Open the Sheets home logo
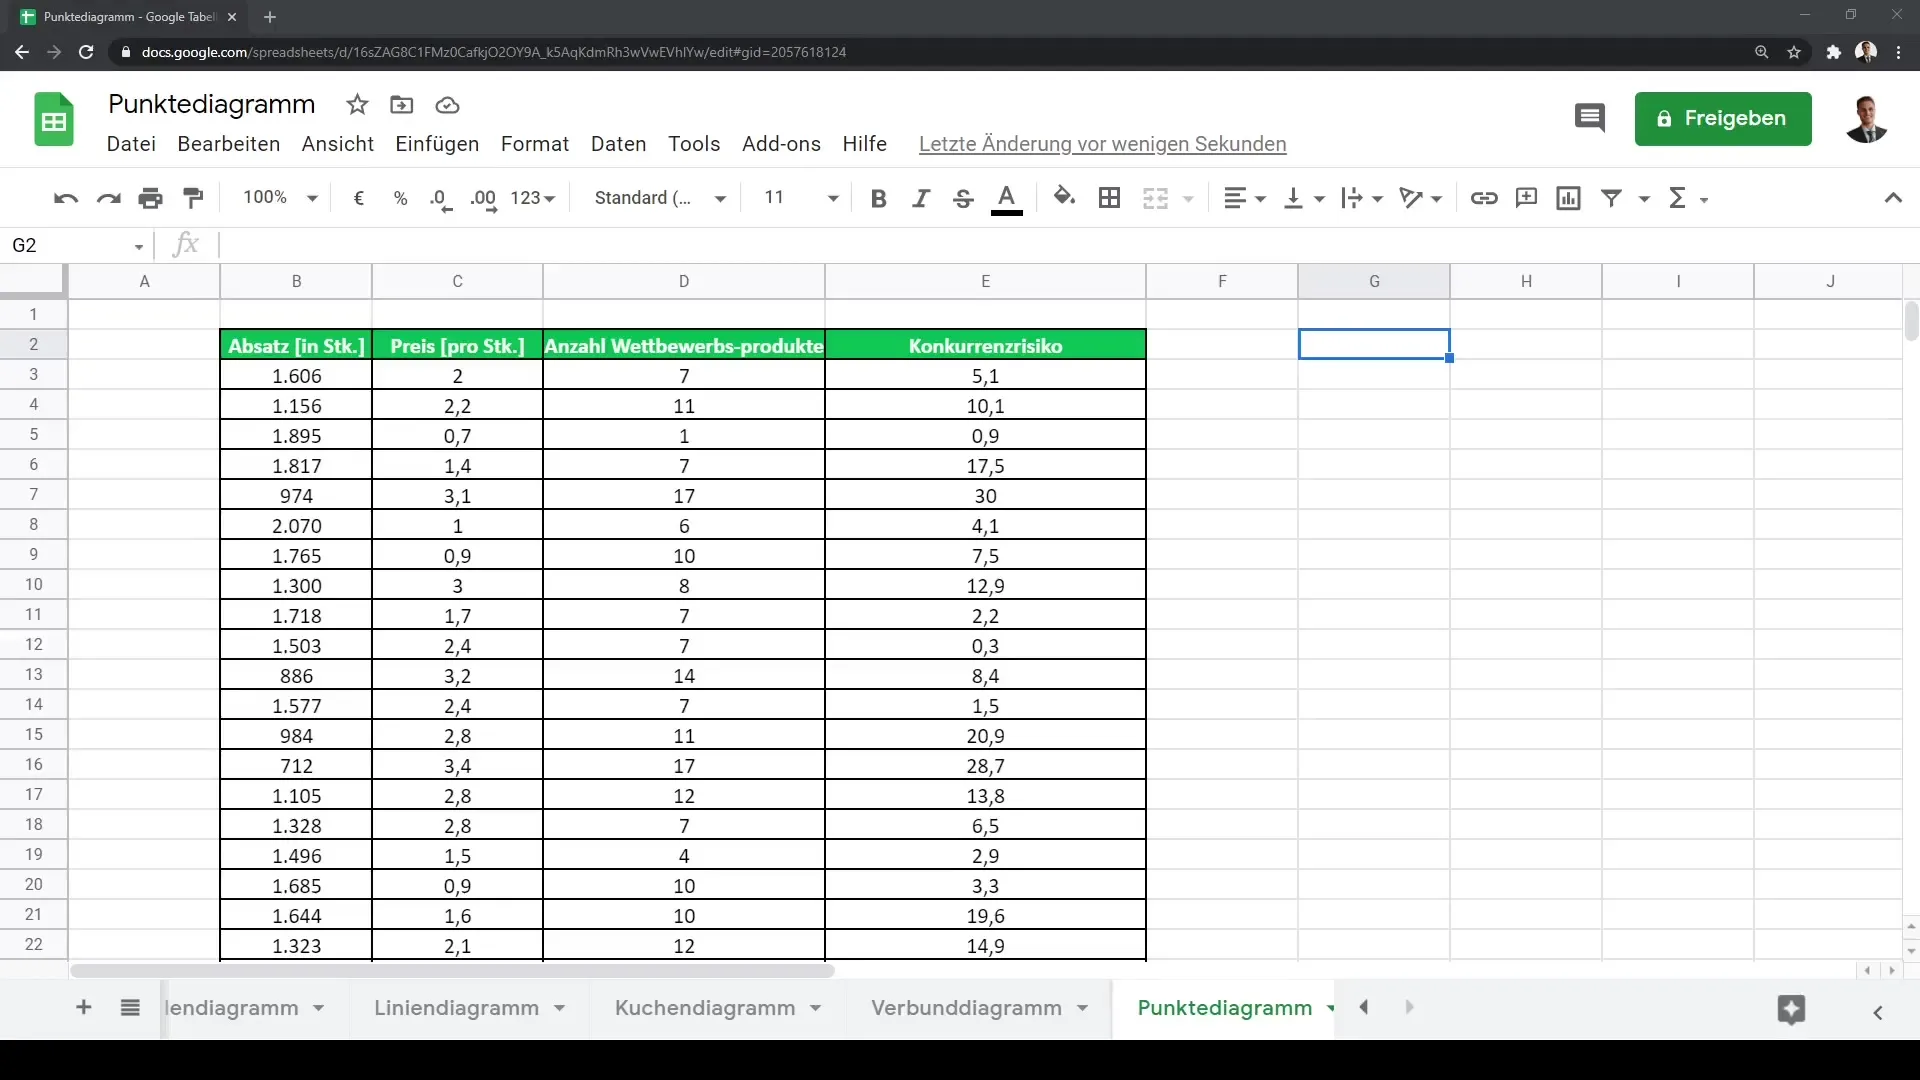The image size is (1920, 1080). [54, 119]
